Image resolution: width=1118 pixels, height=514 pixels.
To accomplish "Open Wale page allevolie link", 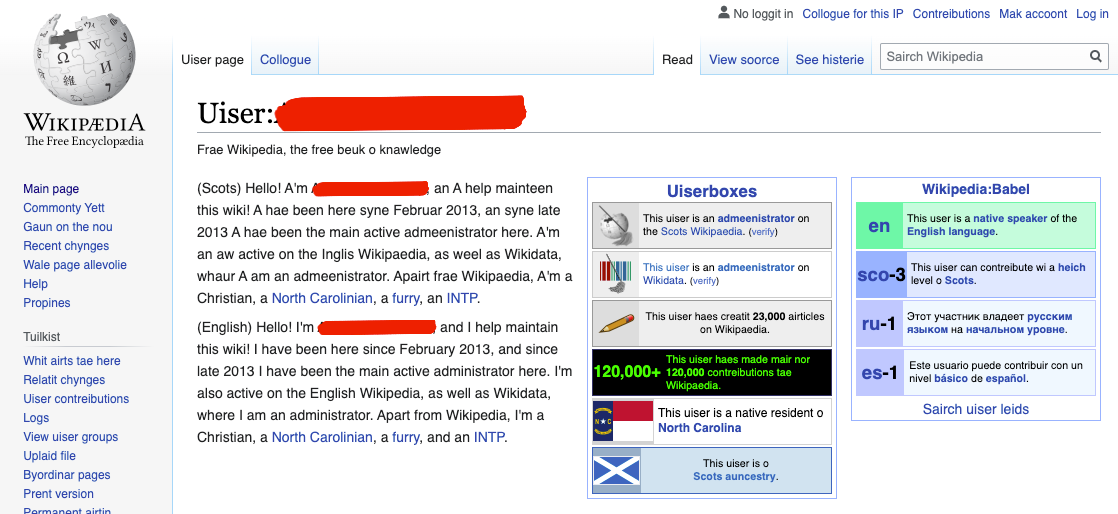I will point(75,264).
